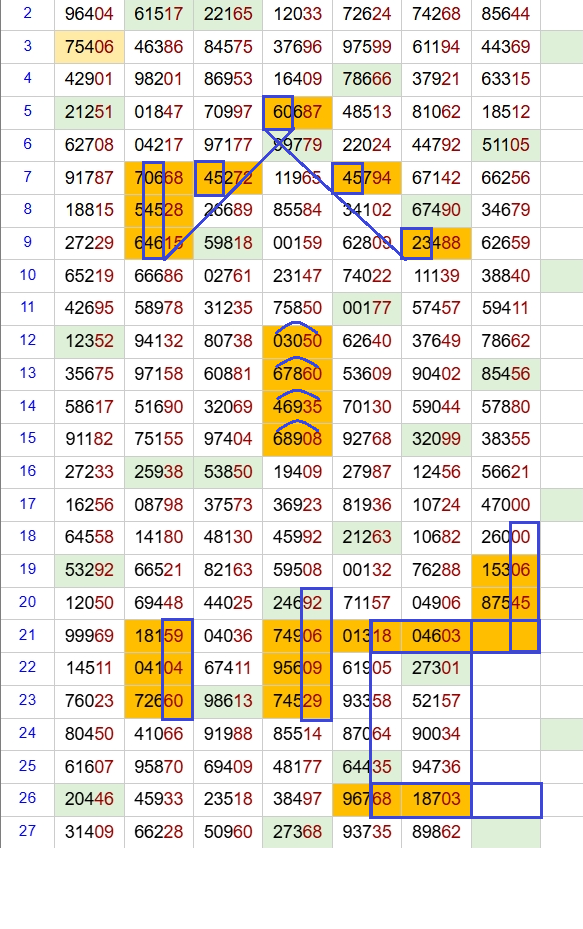Select the cell containing 87545
Screen dimensions: 583x929
pyautogui.click(x=505, y=603)
